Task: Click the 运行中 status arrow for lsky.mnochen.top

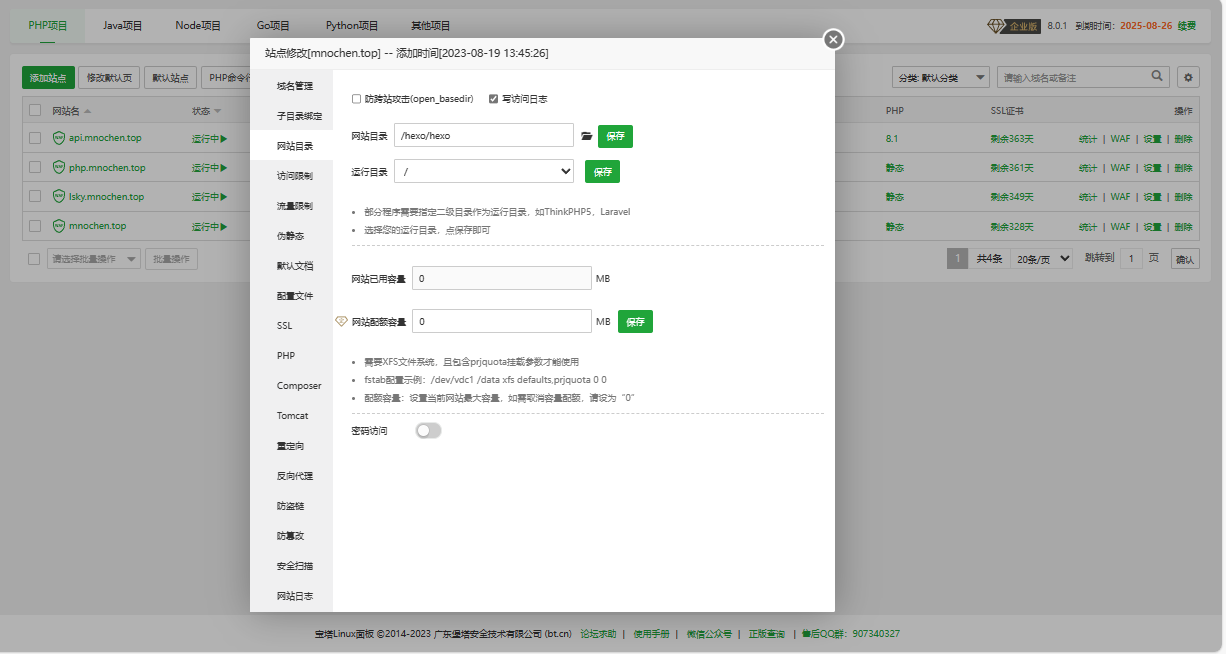Action: (225, 196)
